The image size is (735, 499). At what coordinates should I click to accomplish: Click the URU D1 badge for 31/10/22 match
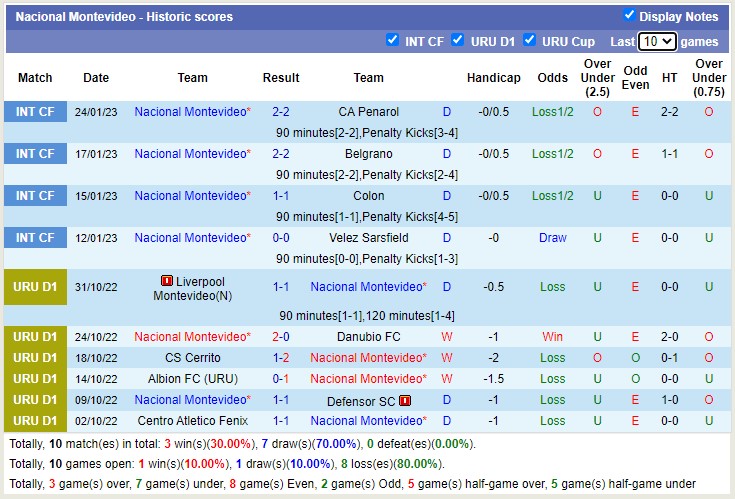(35, 287)
